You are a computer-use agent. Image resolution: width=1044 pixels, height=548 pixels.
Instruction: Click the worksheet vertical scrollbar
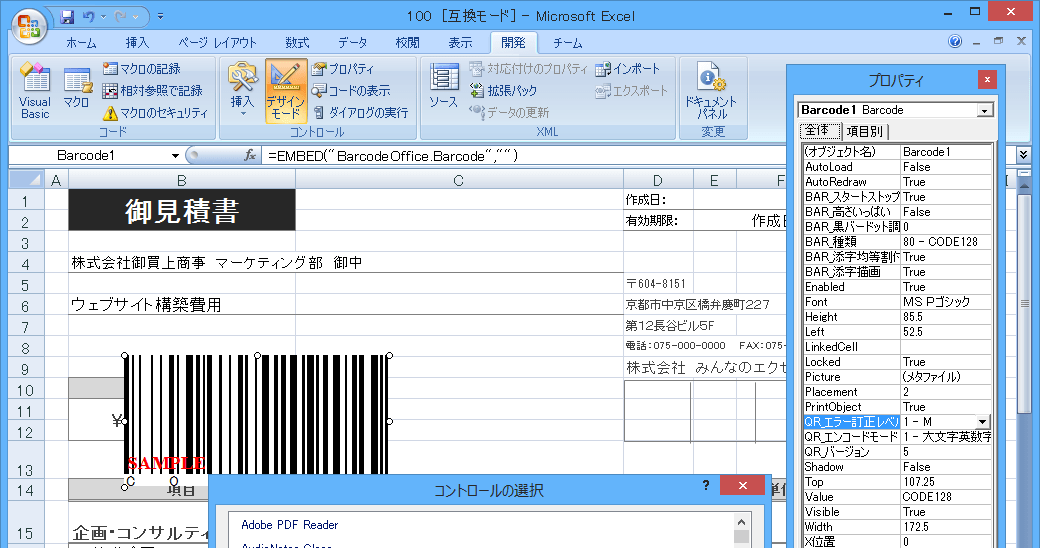pos(1025,303)
